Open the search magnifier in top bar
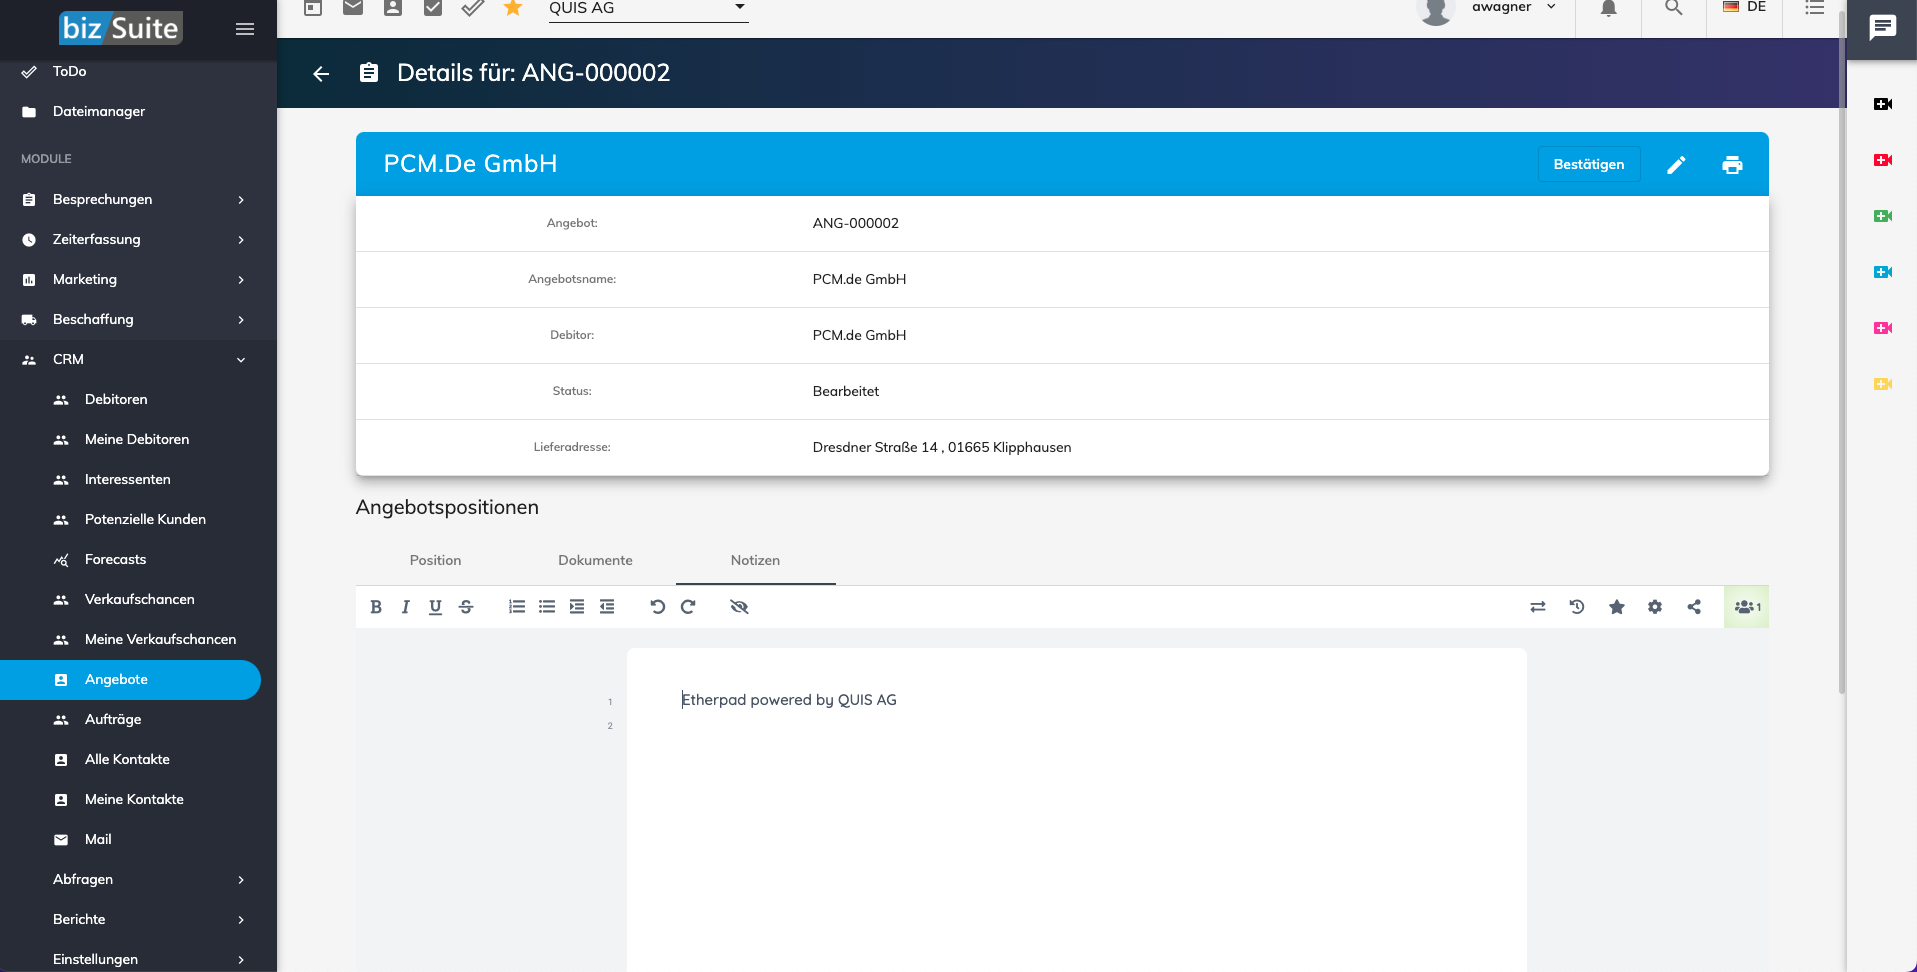Viewport: 1917px width, 972px height. [1673, 8]
